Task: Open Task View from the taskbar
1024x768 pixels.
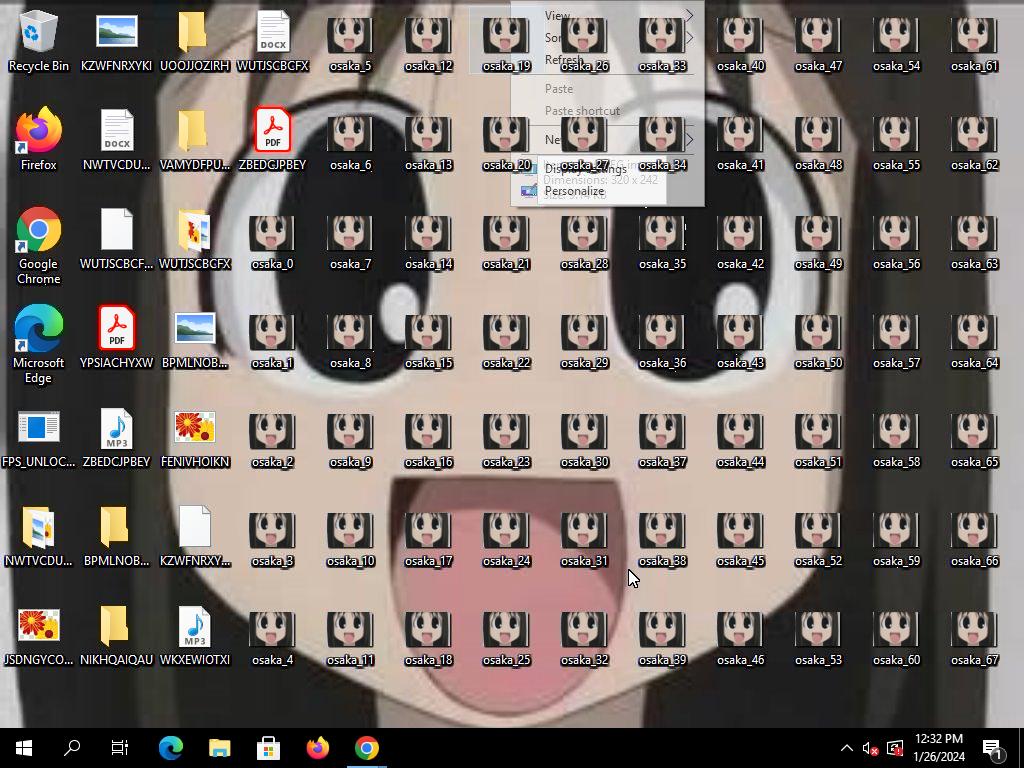Action: pyautogui.click(x=120, y=748)
